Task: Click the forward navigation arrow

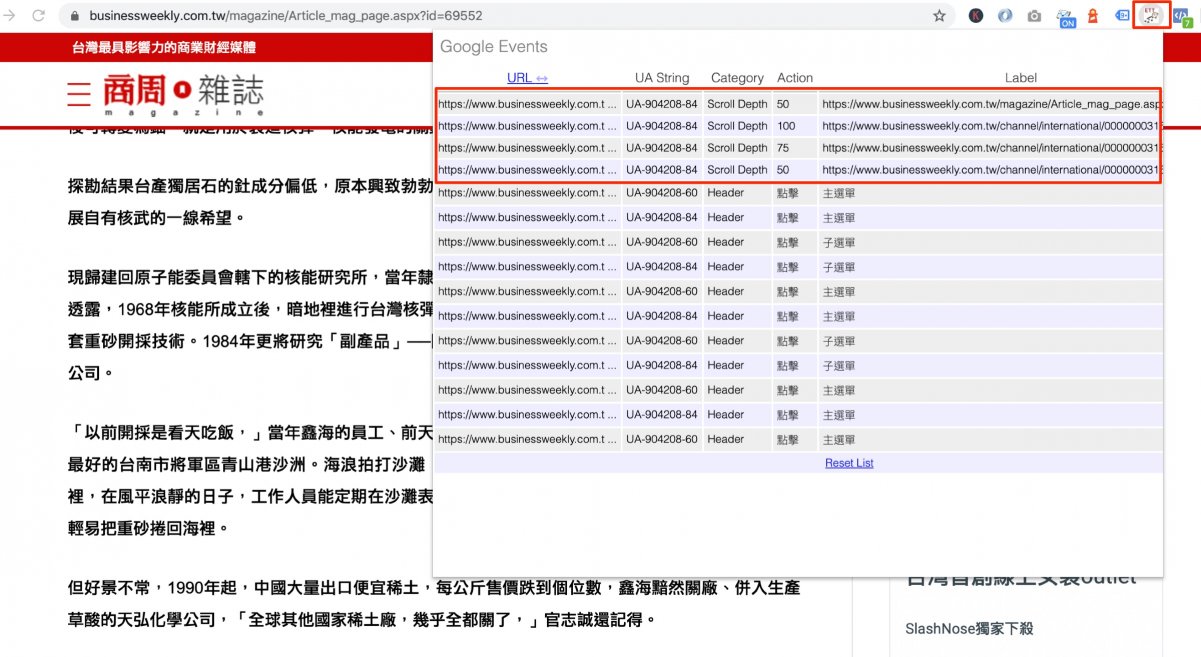Action: tap(11, 16)
